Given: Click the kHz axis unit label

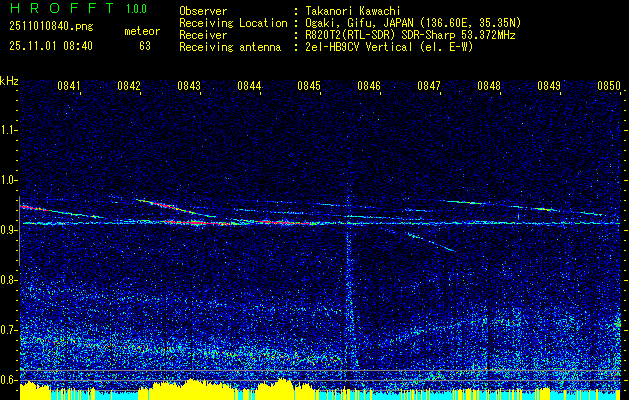Looking at the screenshot, I should (9, 81).
